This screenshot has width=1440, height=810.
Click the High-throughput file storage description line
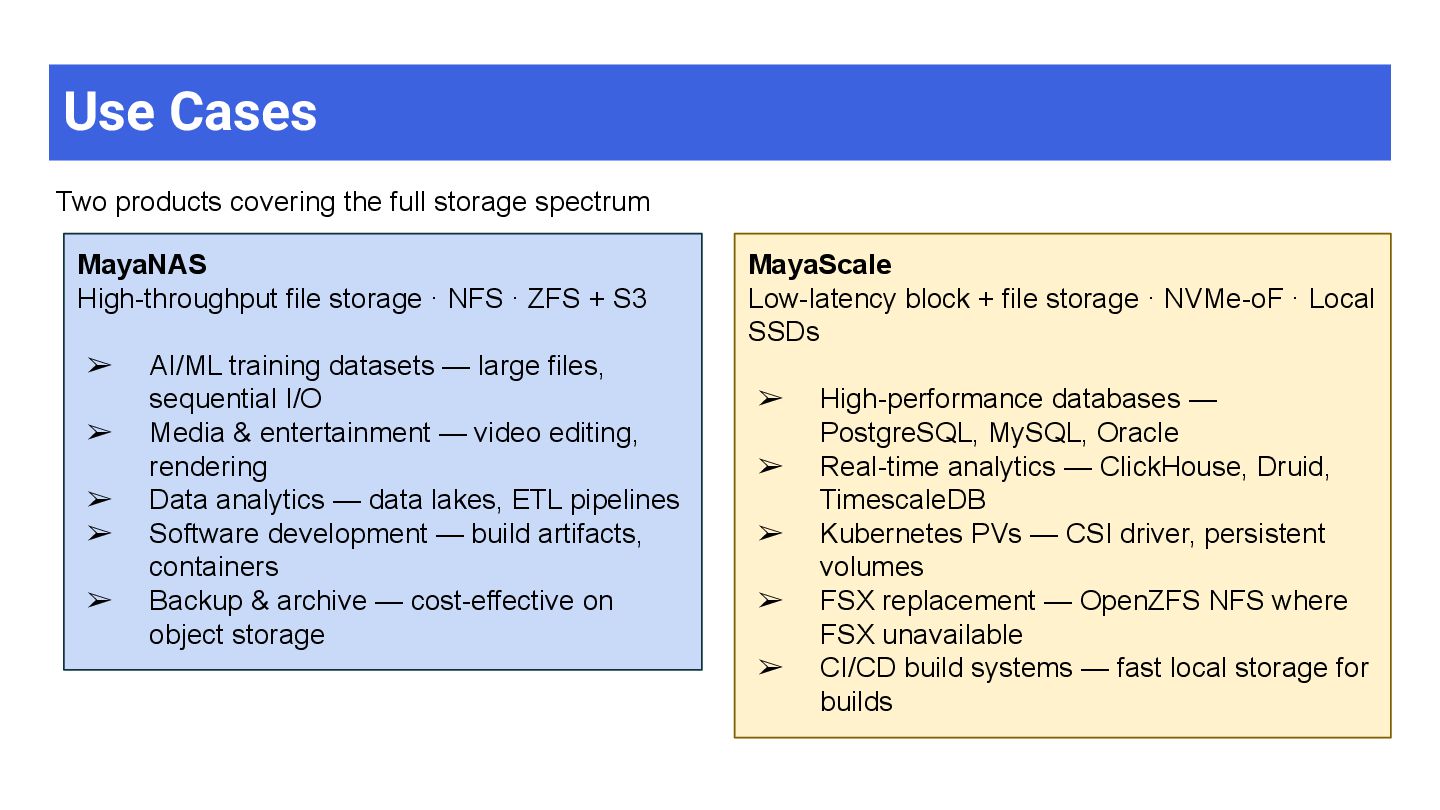(x=362, y=299)
